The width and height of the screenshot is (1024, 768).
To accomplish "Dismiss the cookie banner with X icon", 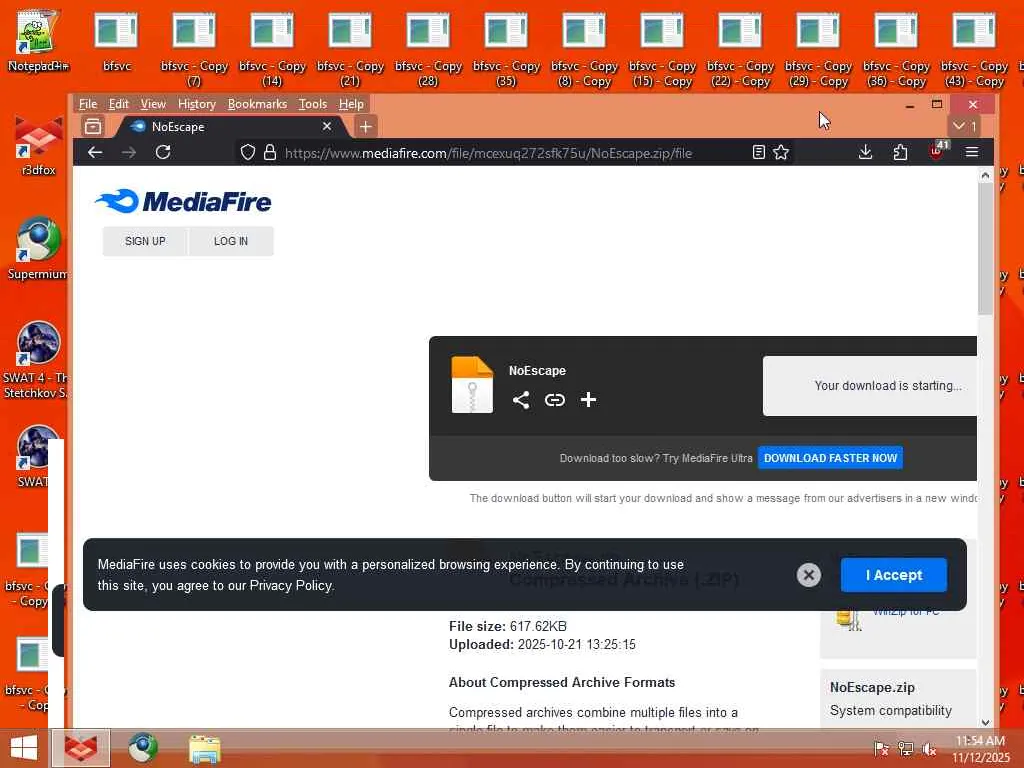I will pos(808,575).
